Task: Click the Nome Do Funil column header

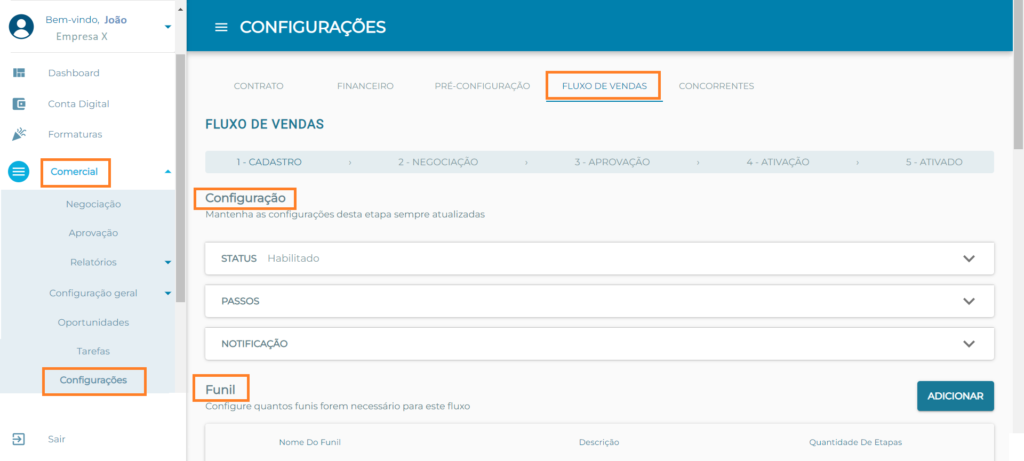Action: pos(310,443)
